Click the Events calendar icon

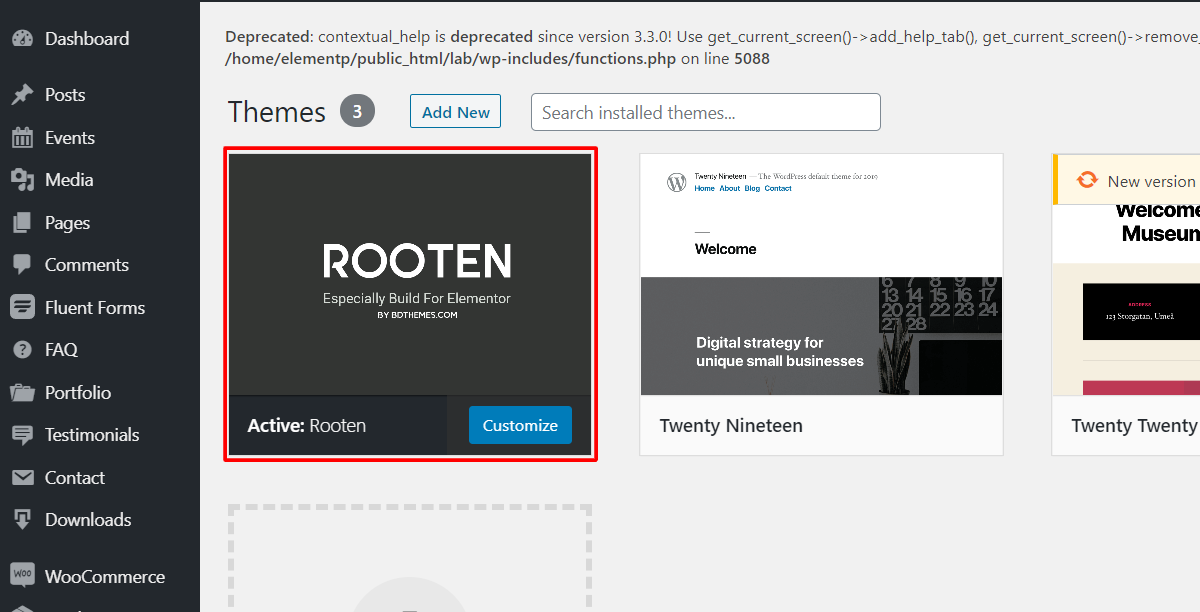coord(23,138)
